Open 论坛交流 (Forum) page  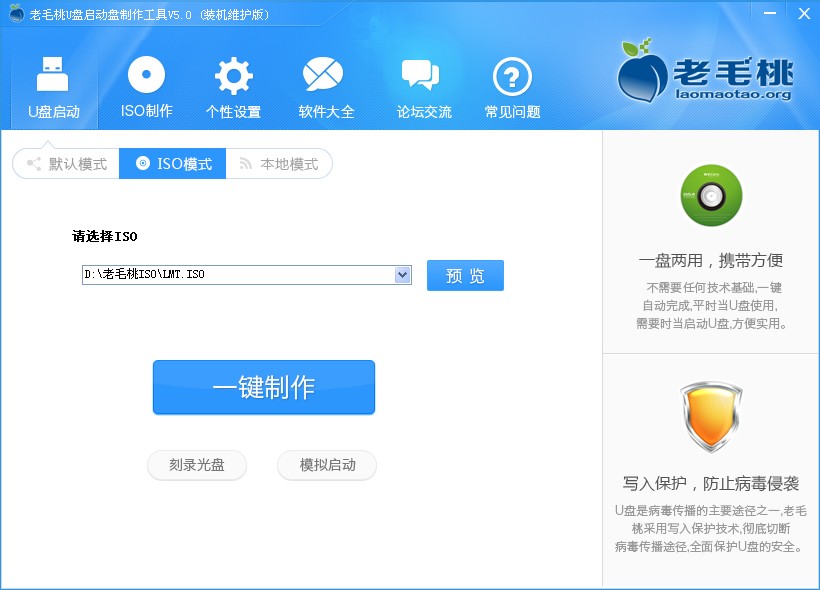pyautogui.click(x=420, y=85)
